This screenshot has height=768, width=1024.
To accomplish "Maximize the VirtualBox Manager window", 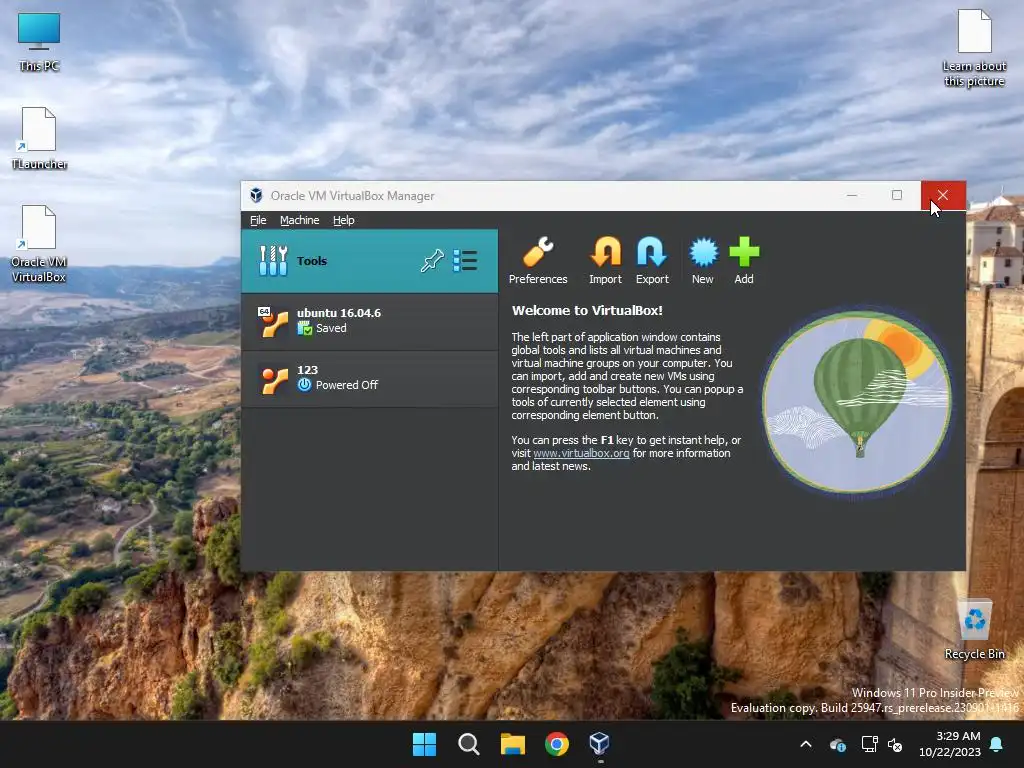I will coord(897,195).
